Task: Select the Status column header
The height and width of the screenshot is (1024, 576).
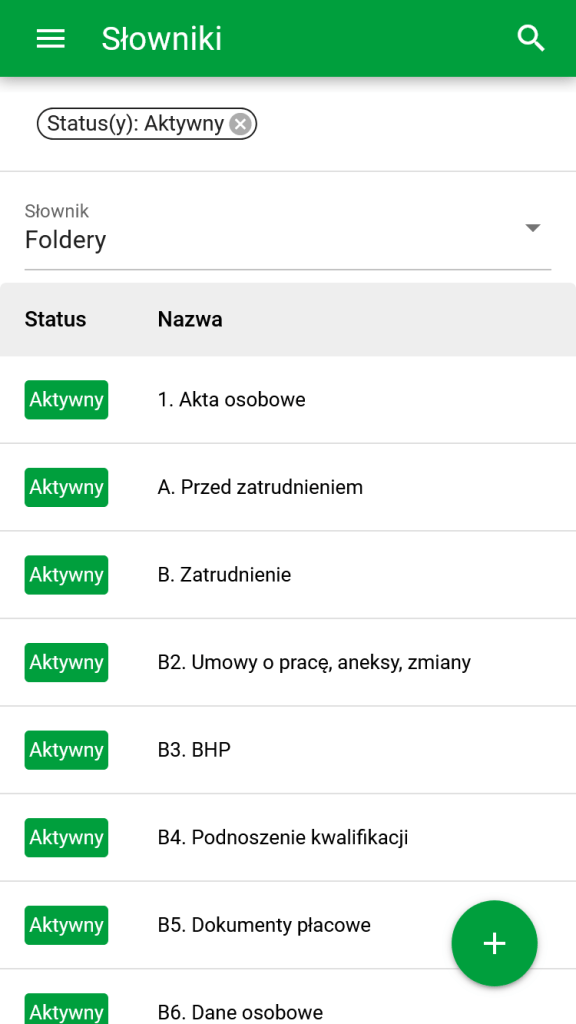Action: tap(53, 319)
